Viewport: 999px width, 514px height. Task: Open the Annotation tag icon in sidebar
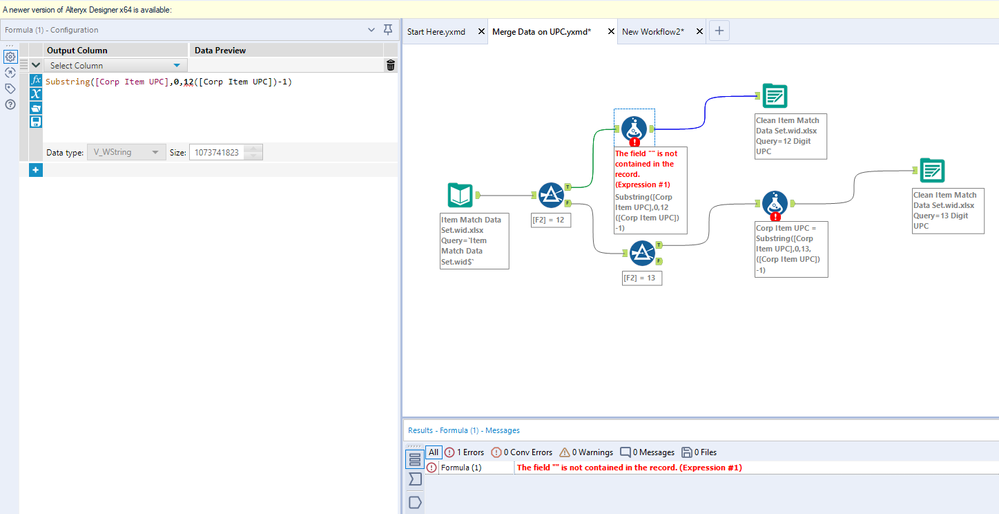click(10, 89)
